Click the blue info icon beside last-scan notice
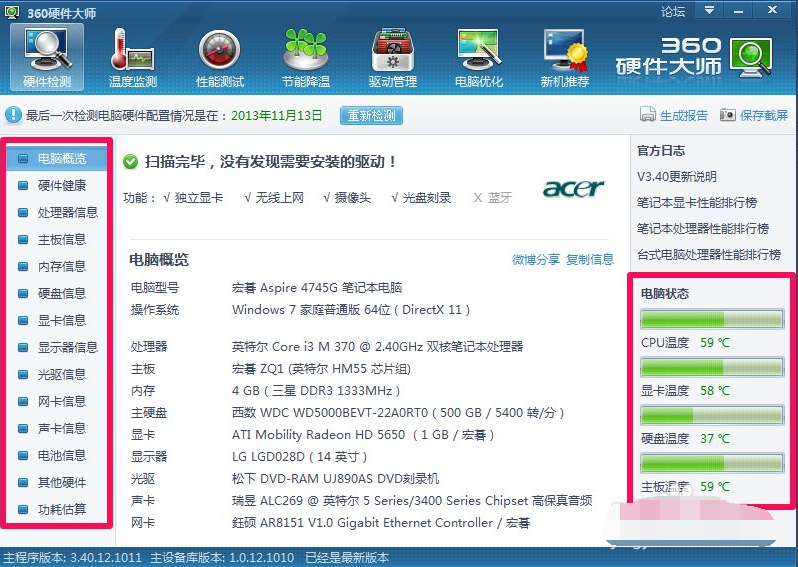Viewport: 798px width, 567px height. [x=13, y=115]
